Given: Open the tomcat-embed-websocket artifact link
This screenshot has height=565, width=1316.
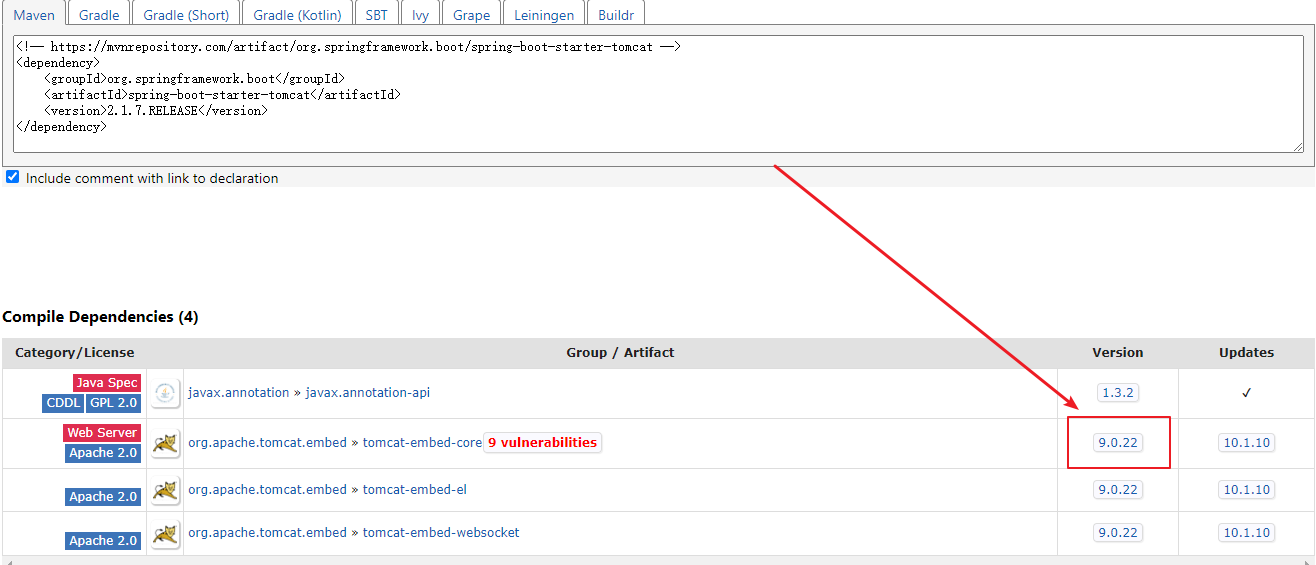Looking at the screenshot, I should [x=441, y=533].
